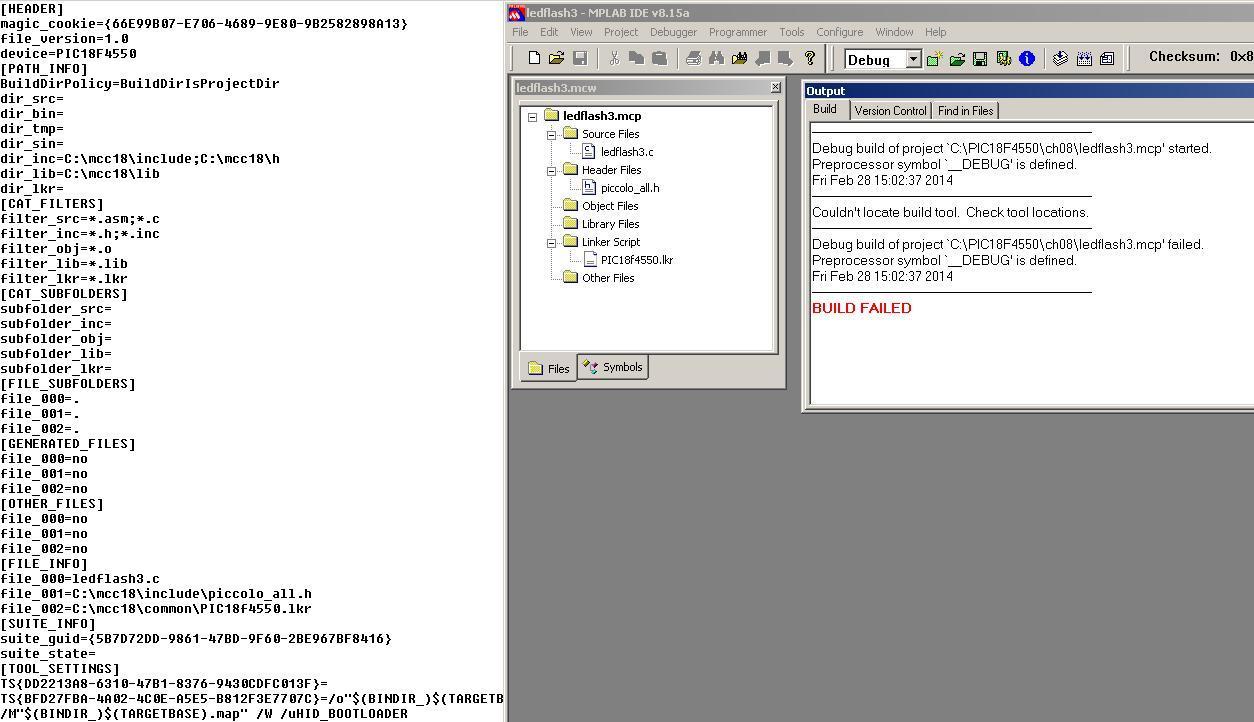
Task: Open the Edit menu
Action: pyautogui.click(x=549, y=32)
